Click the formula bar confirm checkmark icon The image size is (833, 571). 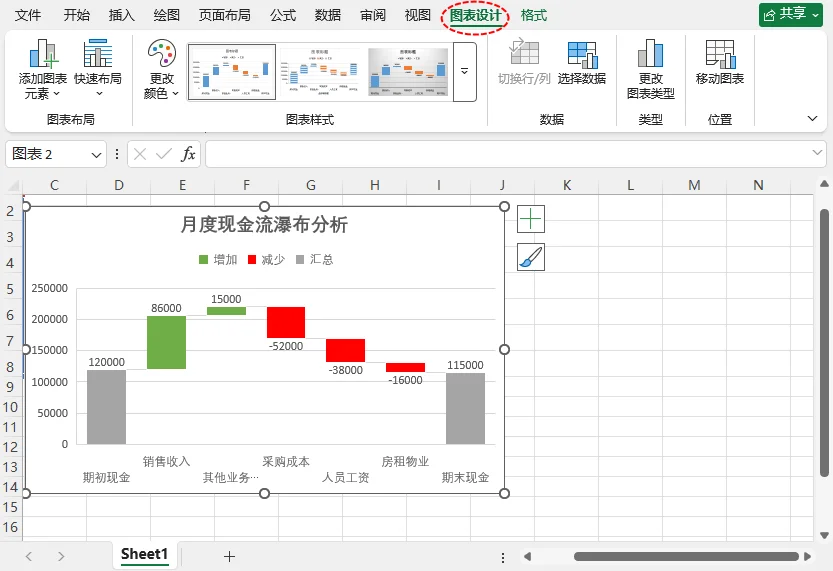164,155
